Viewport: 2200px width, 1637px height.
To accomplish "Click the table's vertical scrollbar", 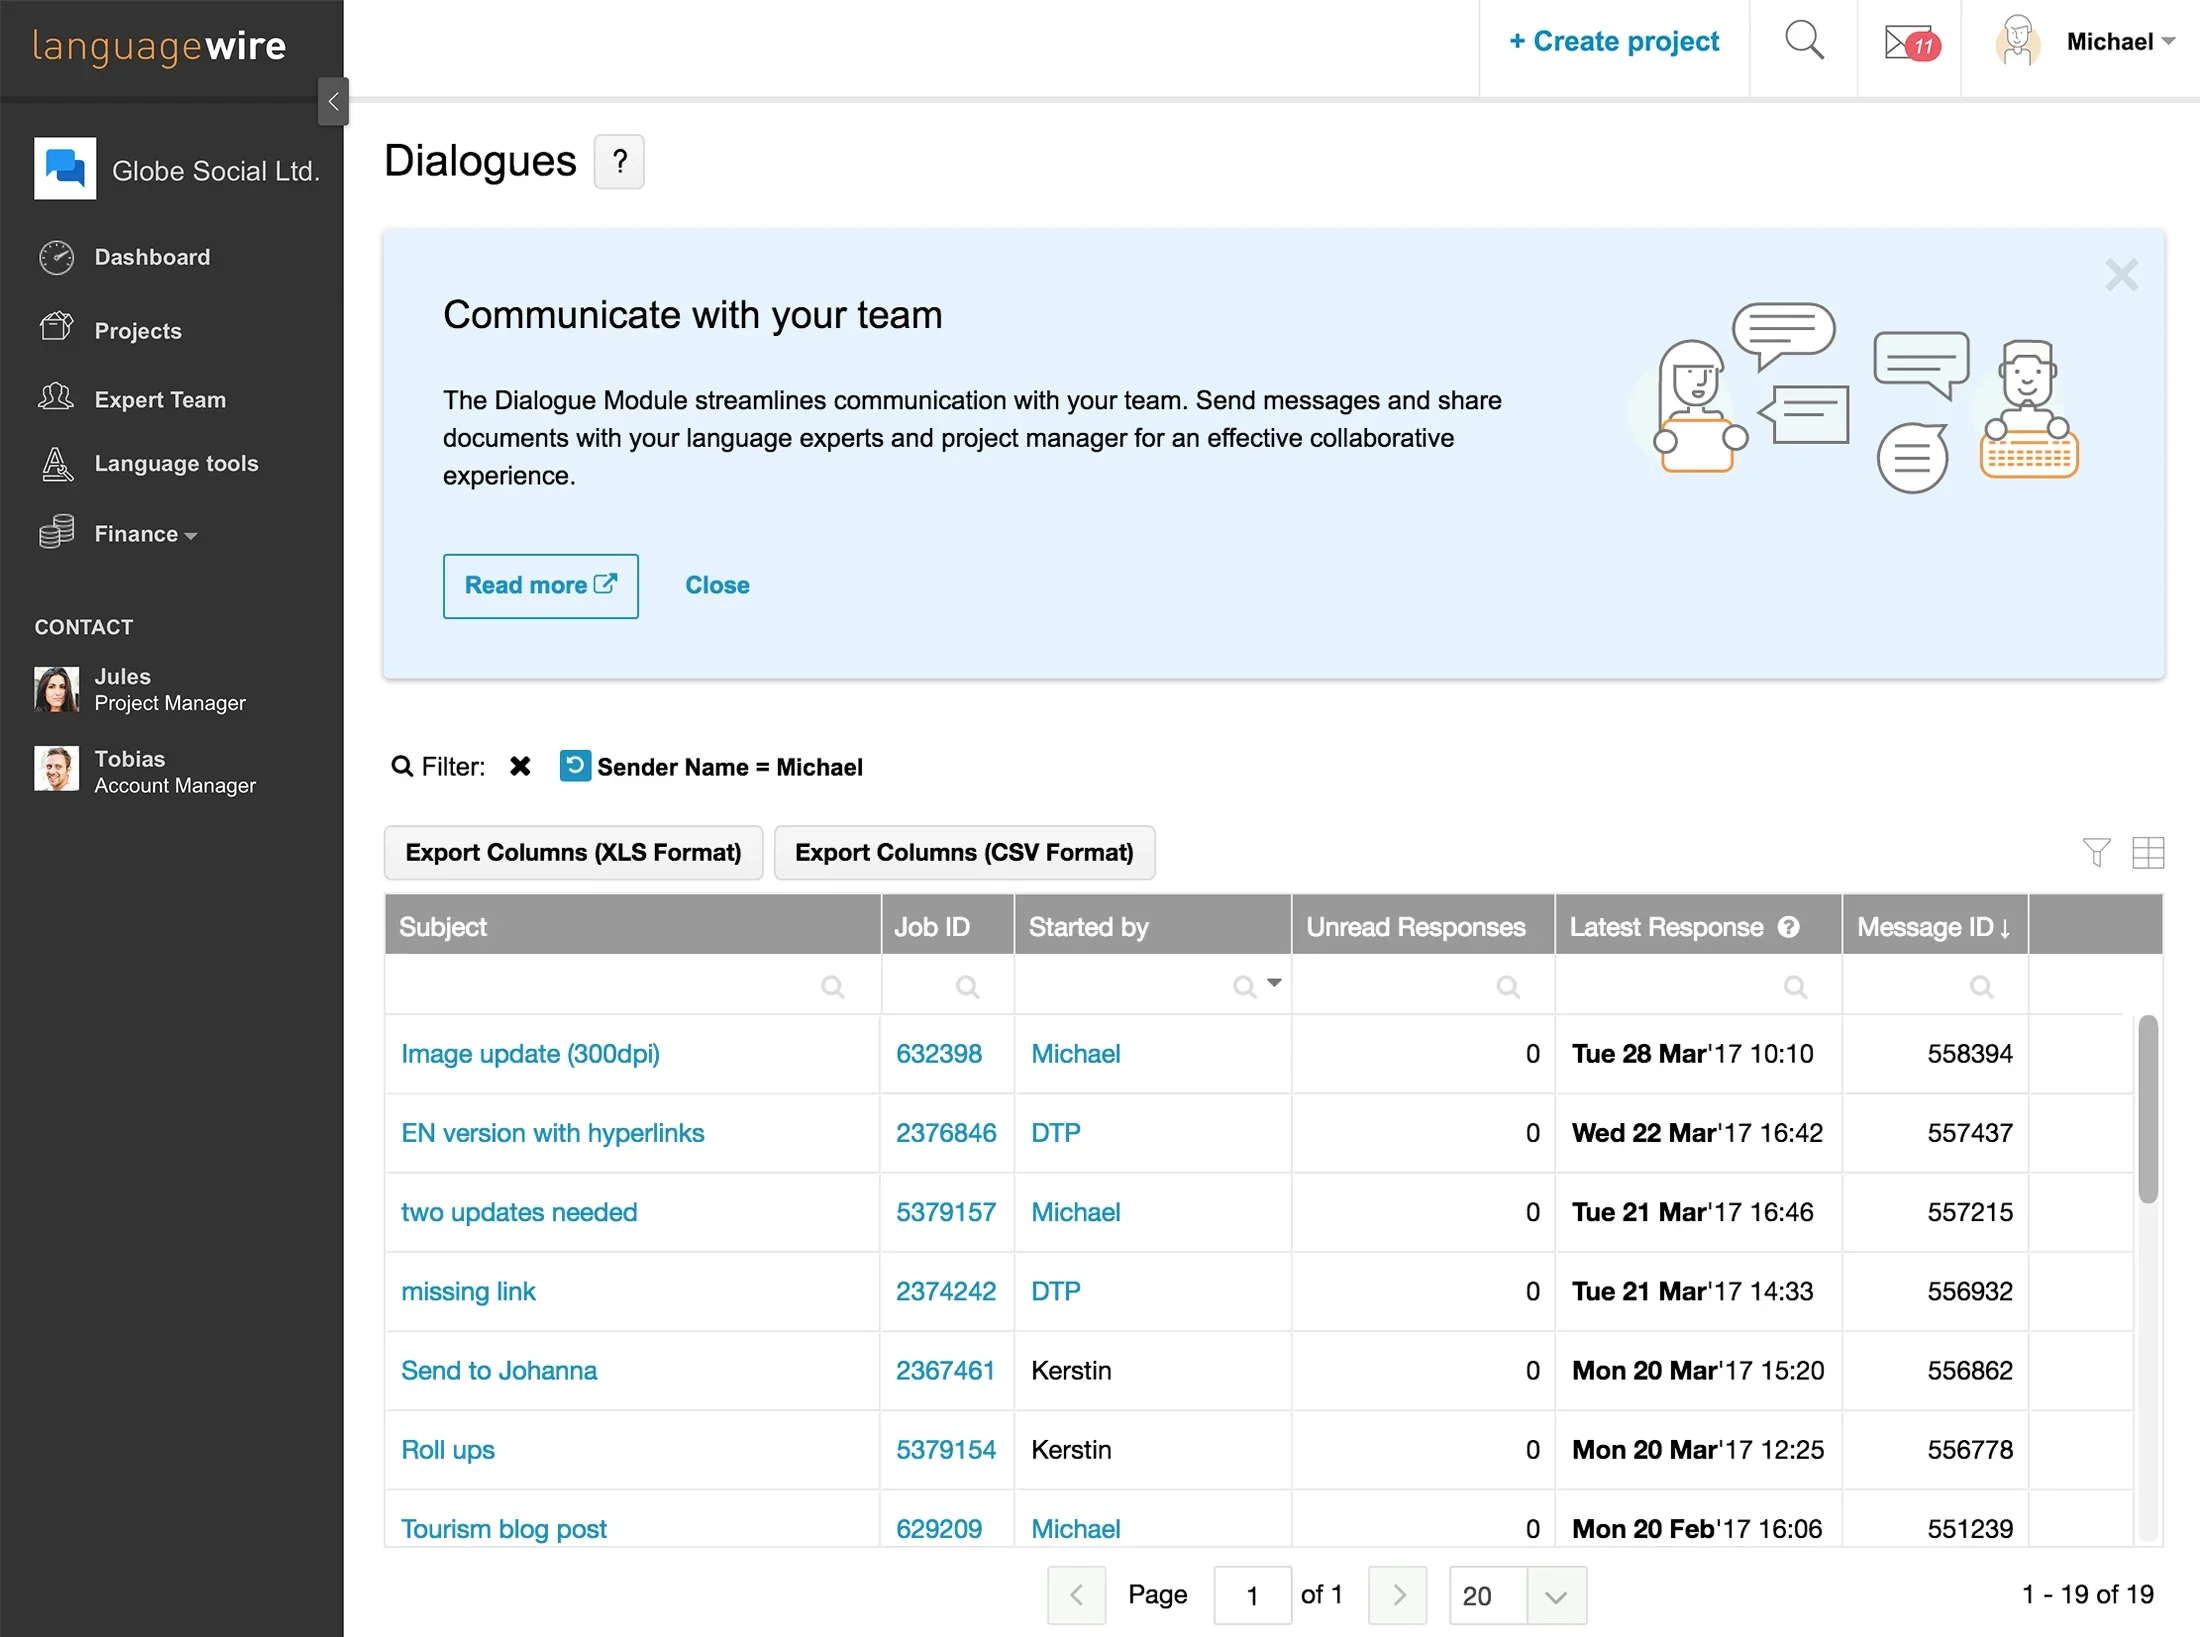I will 2146,1109.
